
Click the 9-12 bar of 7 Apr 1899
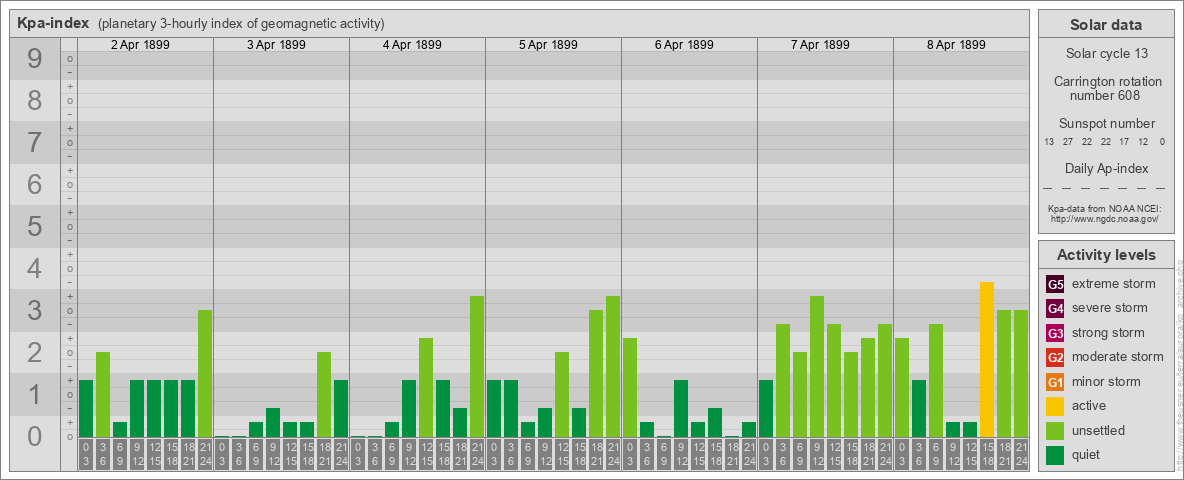click(x=817, y=367)
